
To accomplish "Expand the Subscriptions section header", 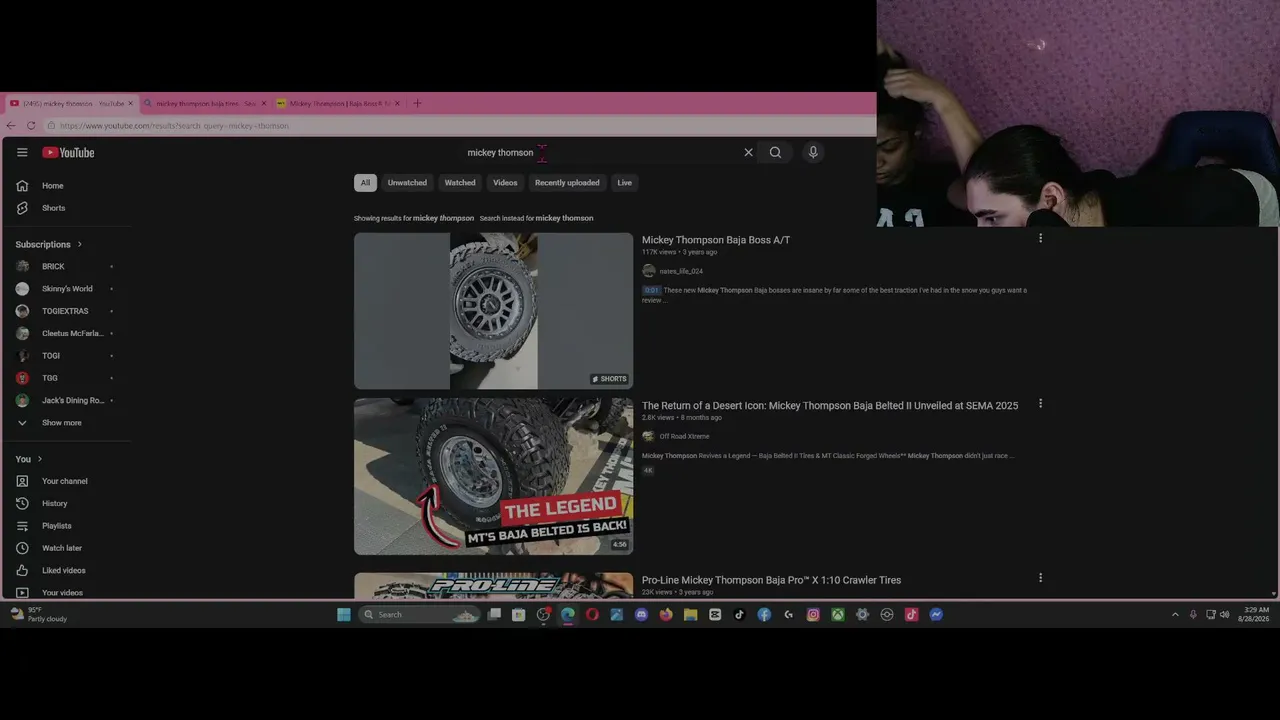I will 49,244.
